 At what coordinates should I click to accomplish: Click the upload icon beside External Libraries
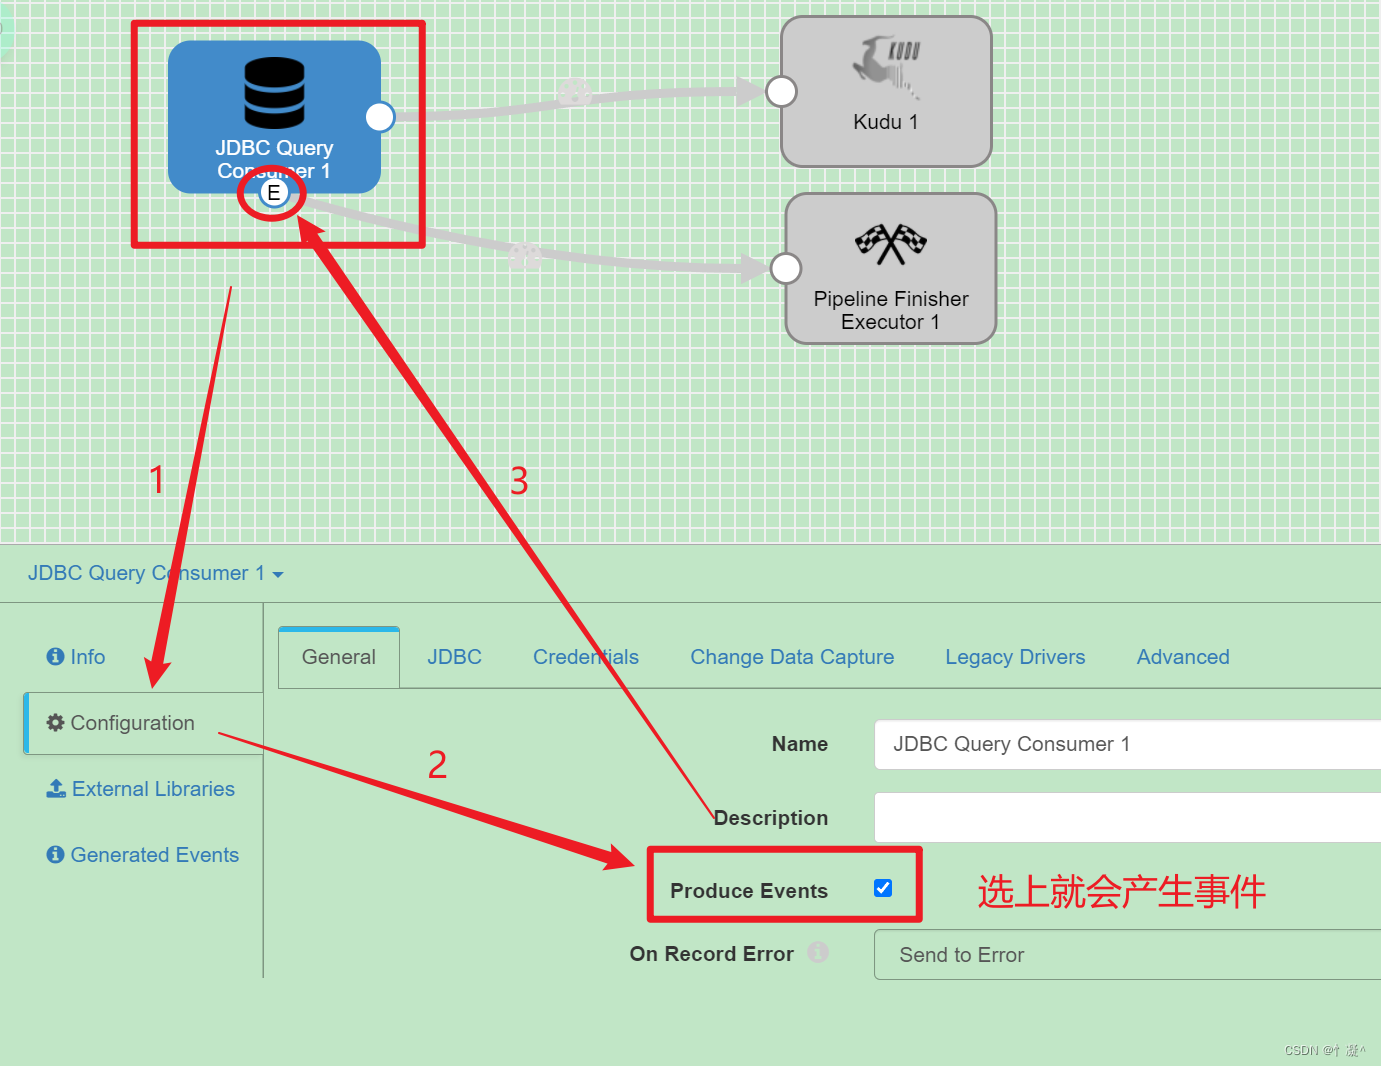tap(56, 789)
